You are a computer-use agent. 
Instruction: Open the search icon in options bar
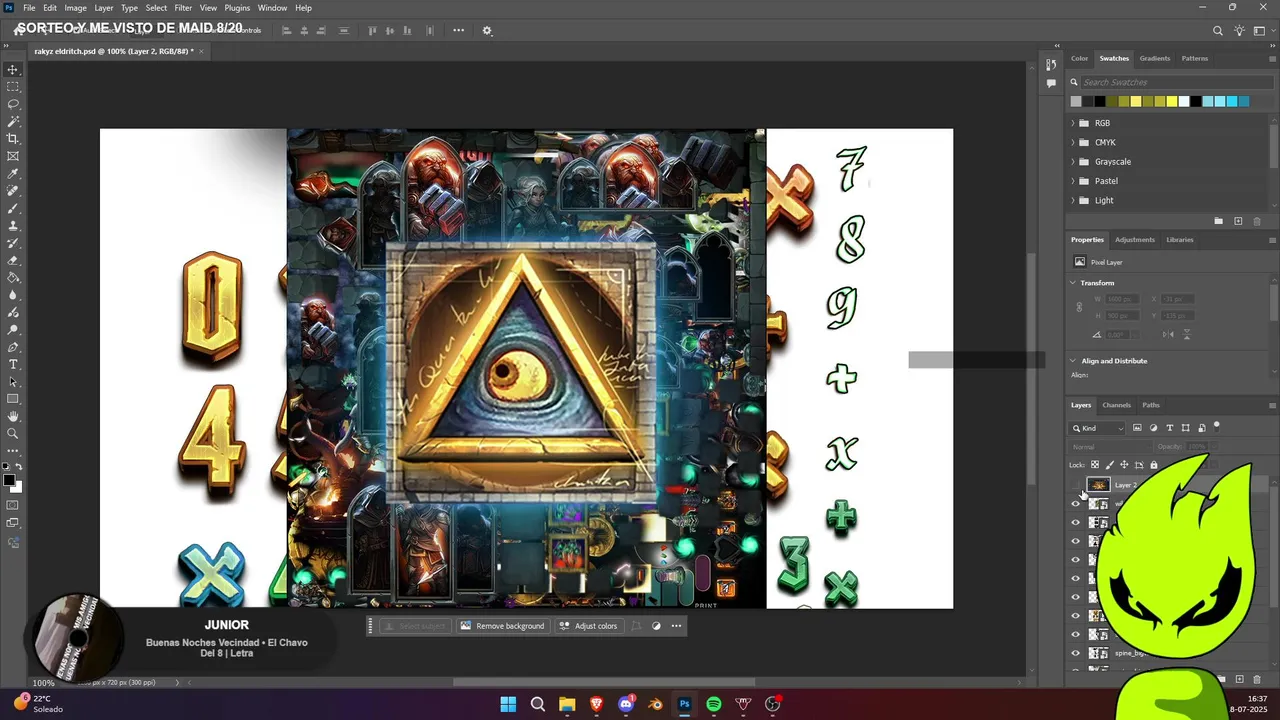(1218, 31)
